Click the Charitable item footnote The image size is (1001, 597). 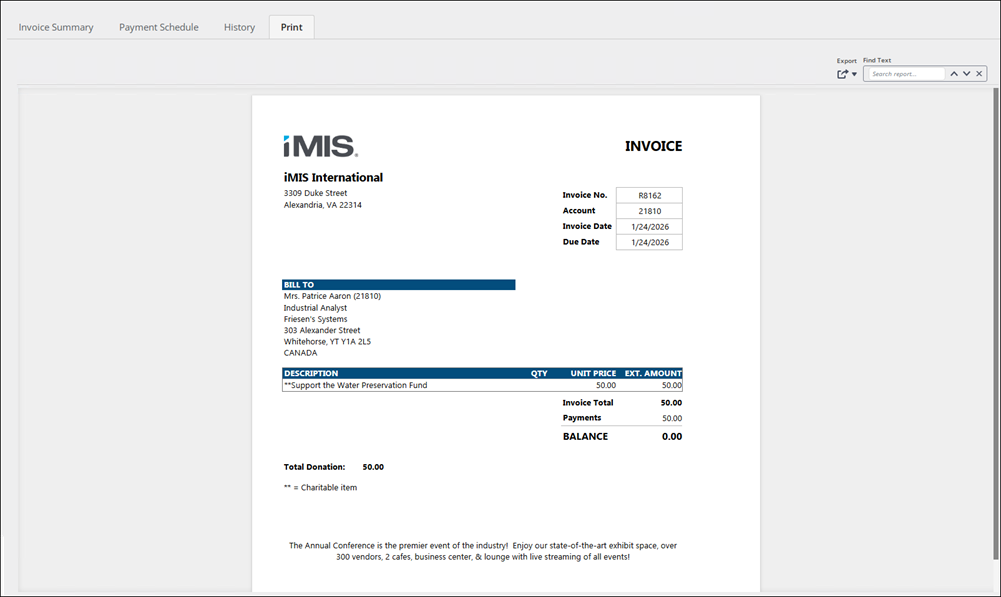click(320, 487)
